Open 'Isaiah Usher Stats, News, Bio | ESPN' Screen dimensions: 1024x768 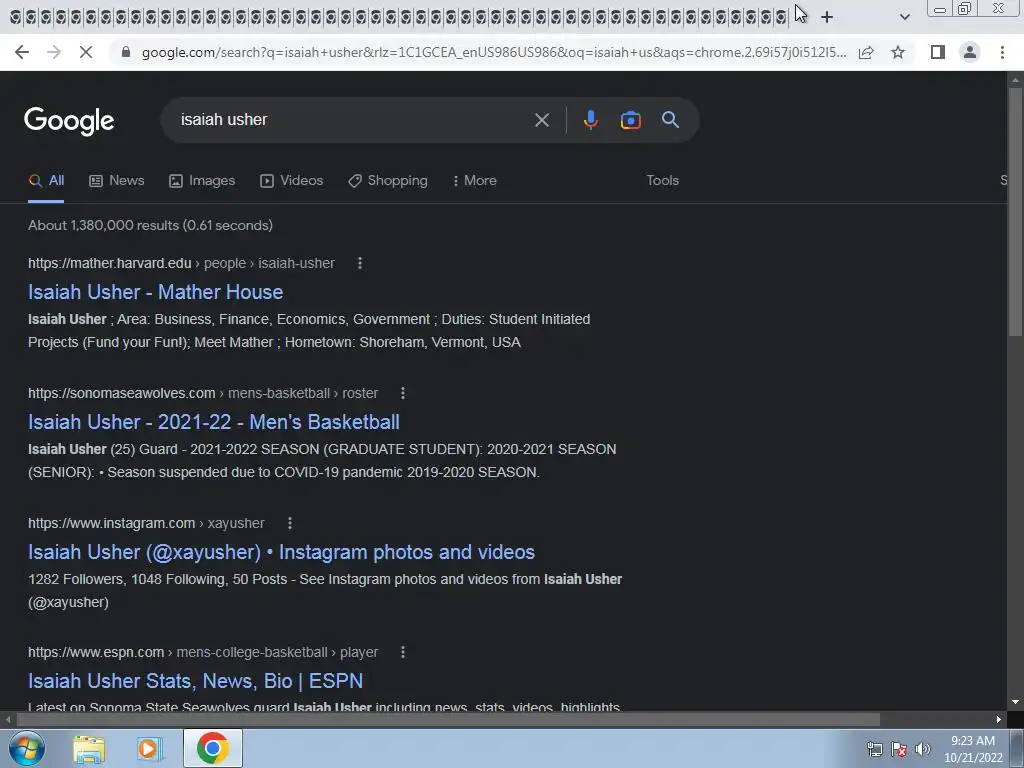(195, 680)
